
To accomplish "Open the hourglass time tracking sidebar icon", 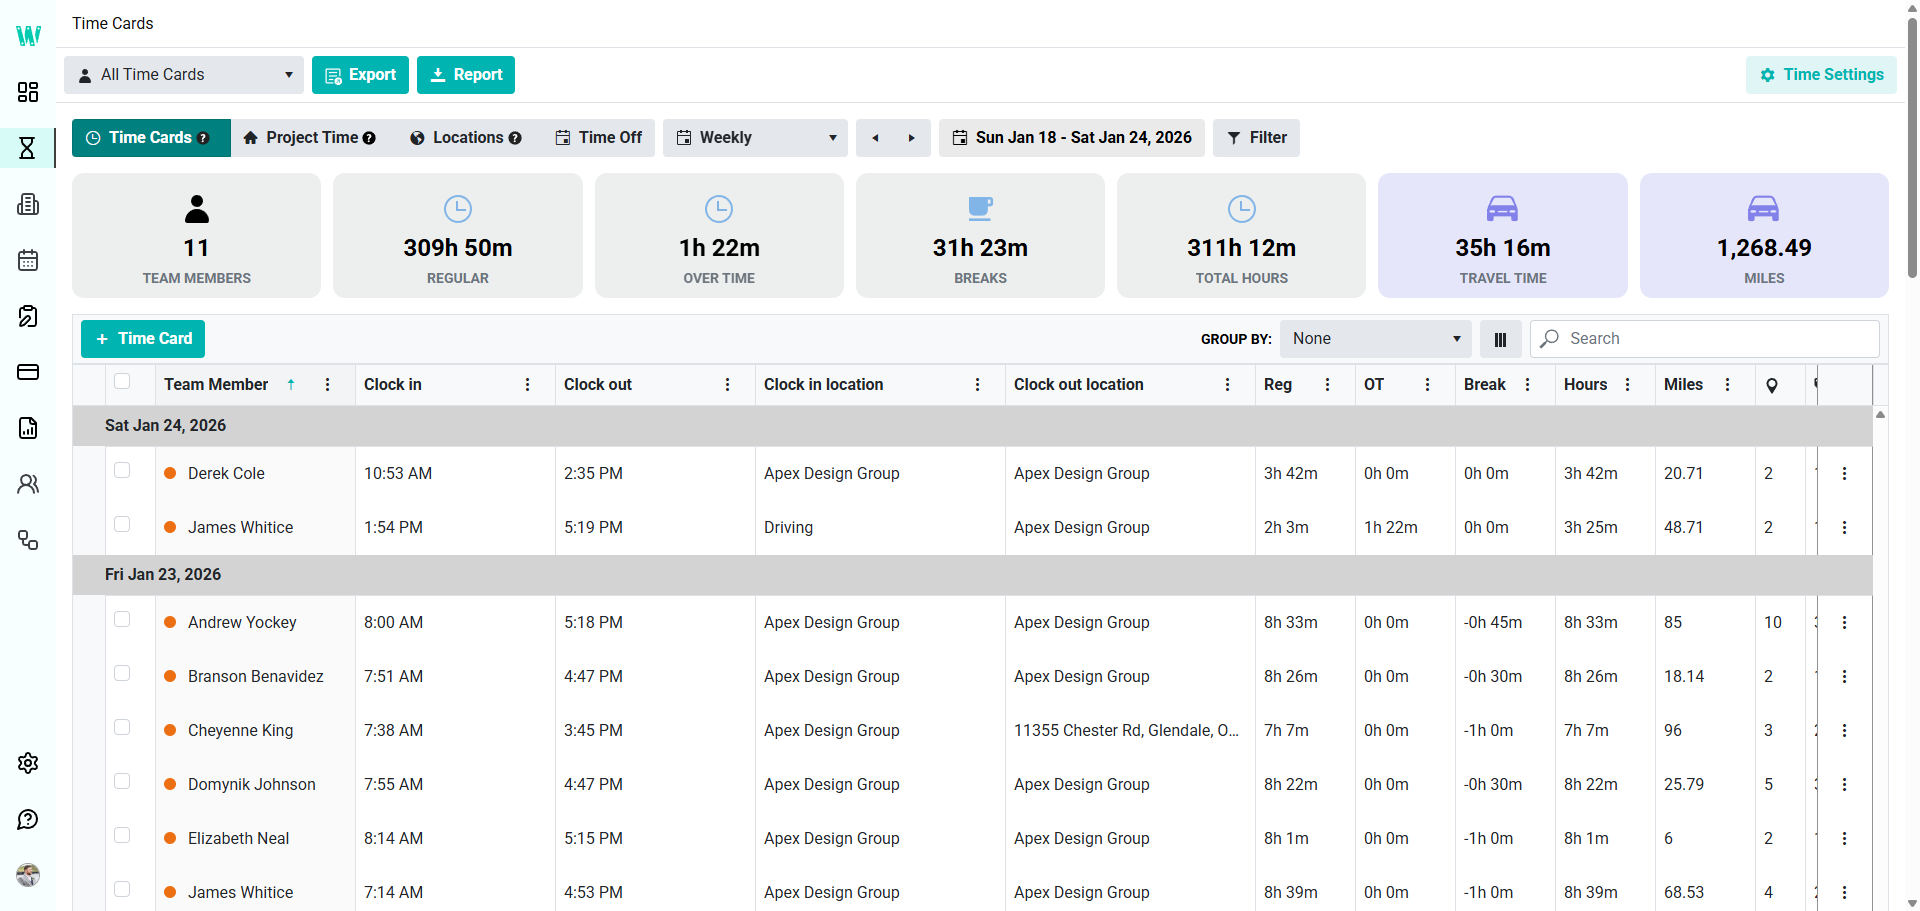I will point(28,148).
